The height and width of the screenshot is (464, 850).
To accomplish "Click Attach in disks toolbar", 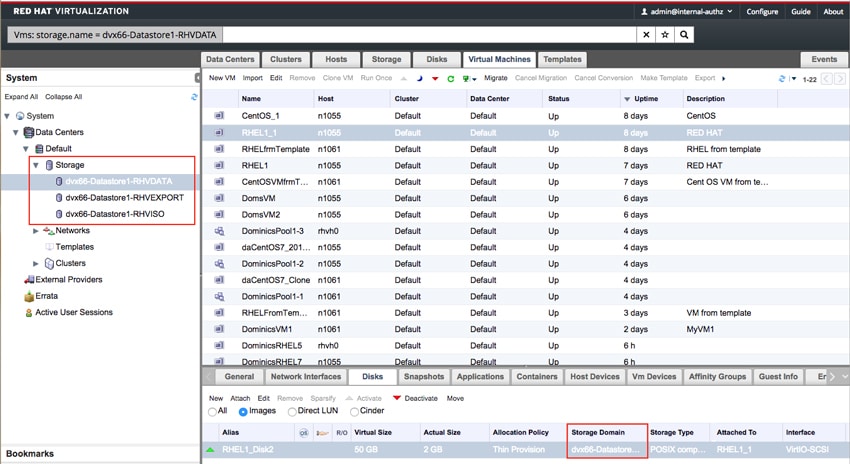I will point(240,398).
